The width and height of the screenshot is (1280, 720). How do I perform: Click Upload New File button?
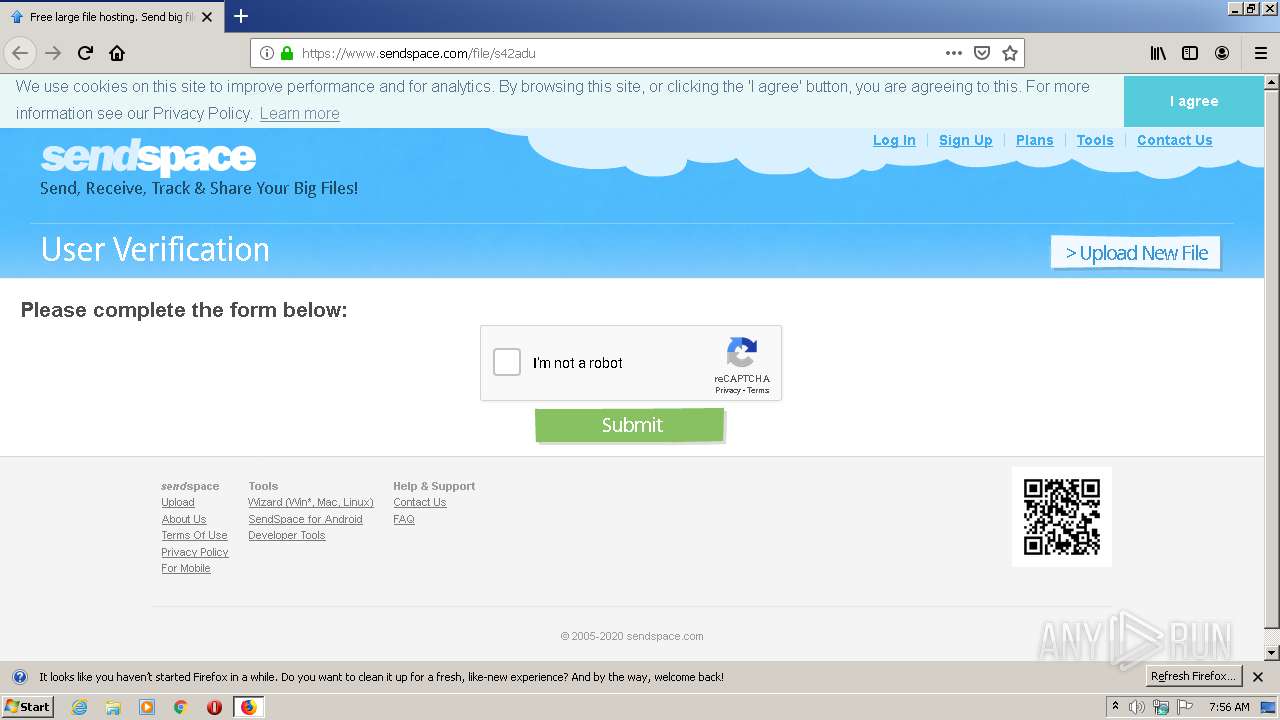tap(1136, 253)
